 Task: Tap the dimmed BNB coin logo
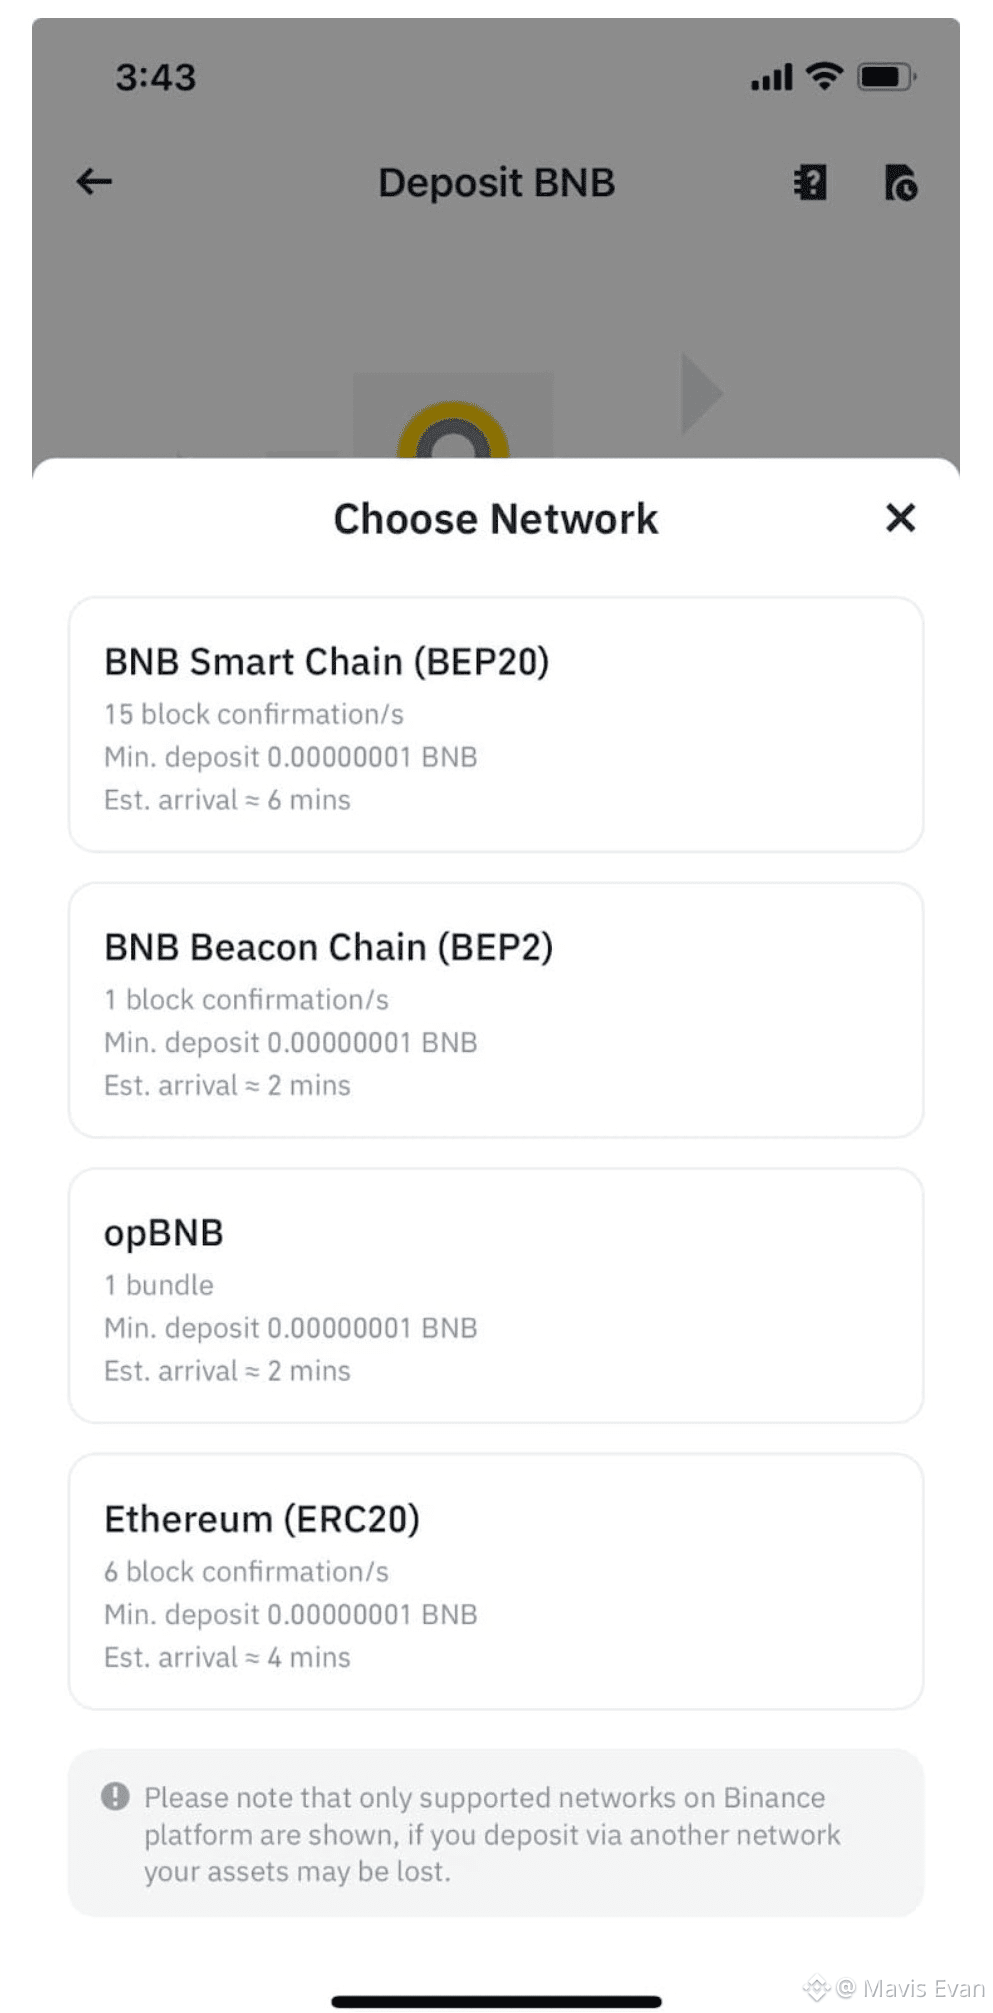pos(453,432)
